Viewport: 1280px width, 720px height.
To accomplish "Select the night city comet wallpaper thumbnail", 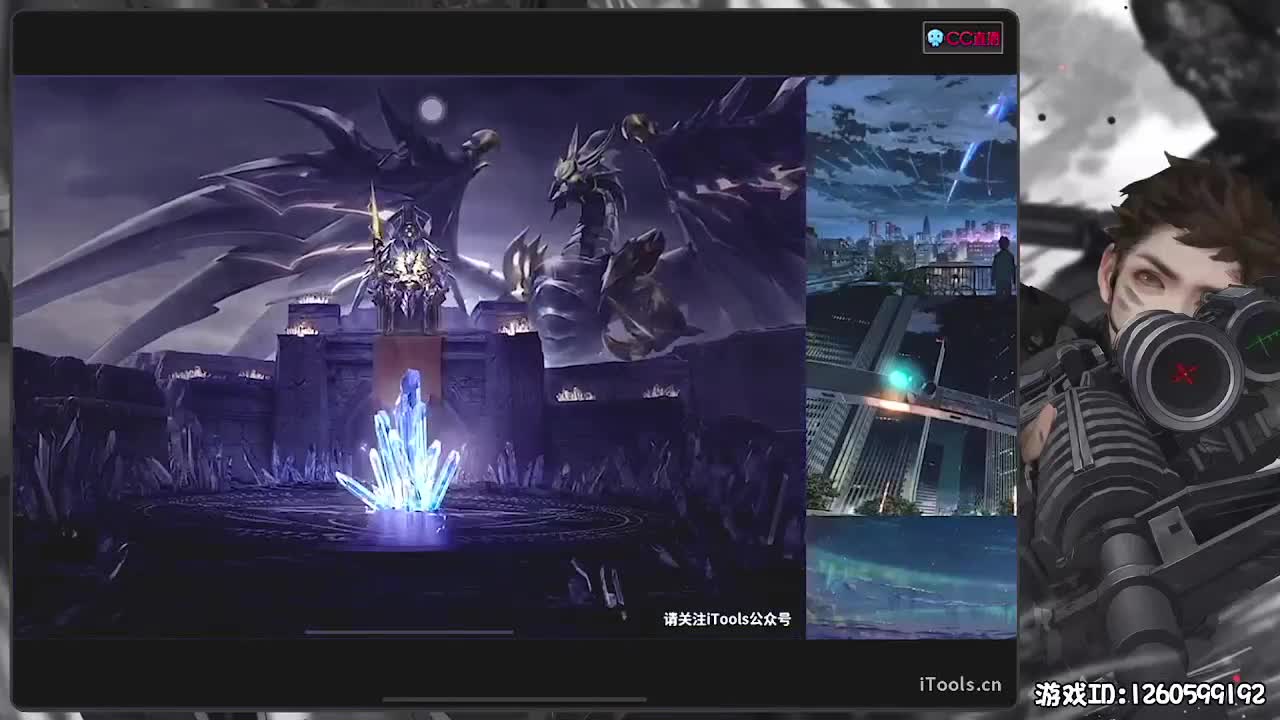I will coord(912,186).
